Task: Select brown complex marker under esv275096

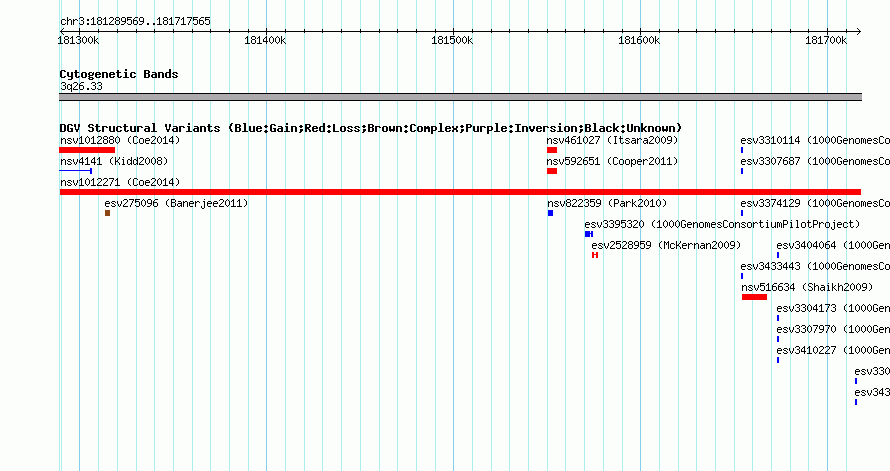Action: click(107, 213)
